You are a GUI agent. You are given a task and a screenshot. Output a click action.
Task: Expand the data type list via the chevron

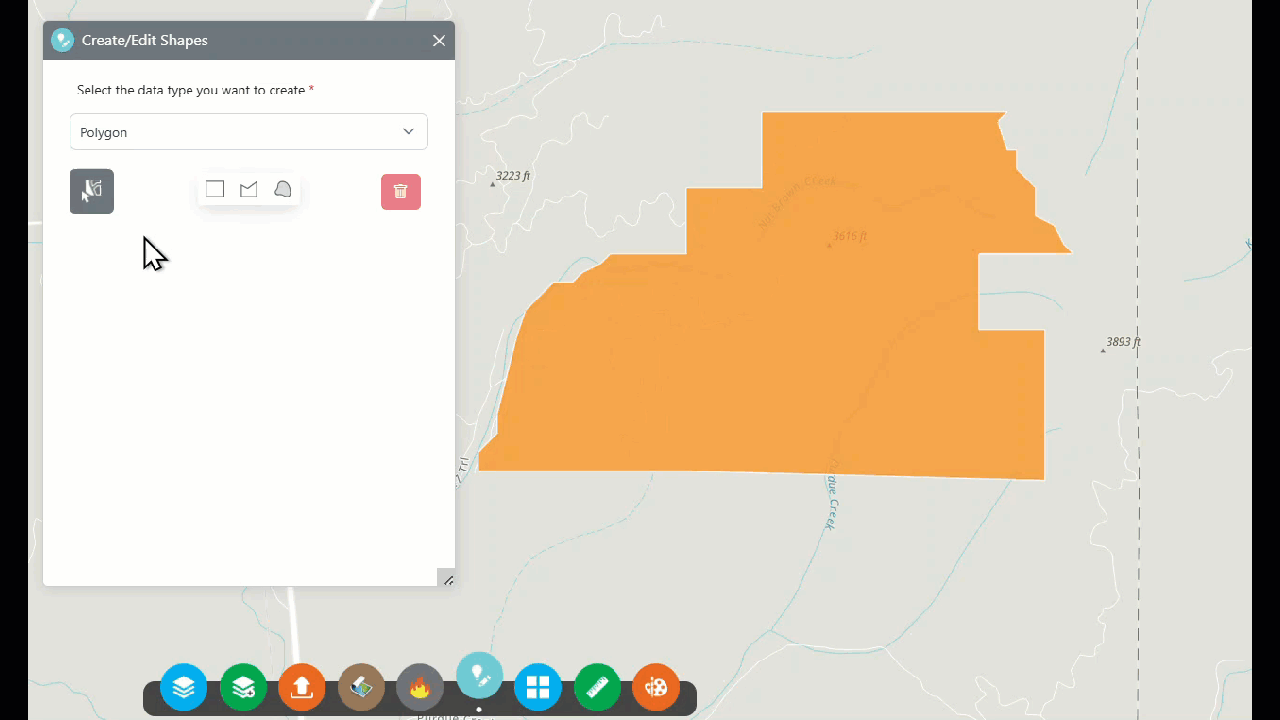pos(408,132)
